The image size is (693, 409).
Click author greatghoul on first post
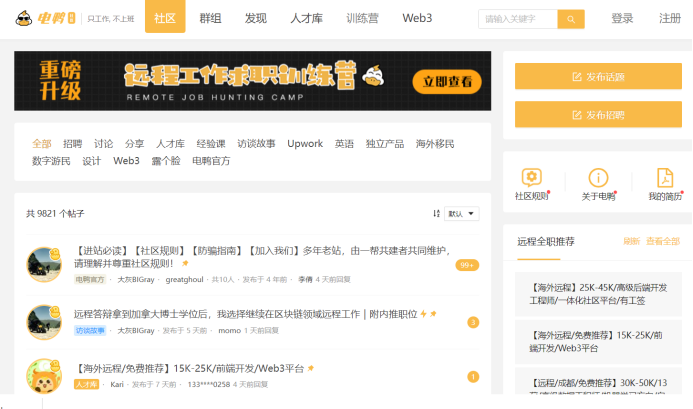(x=184, y=279)
